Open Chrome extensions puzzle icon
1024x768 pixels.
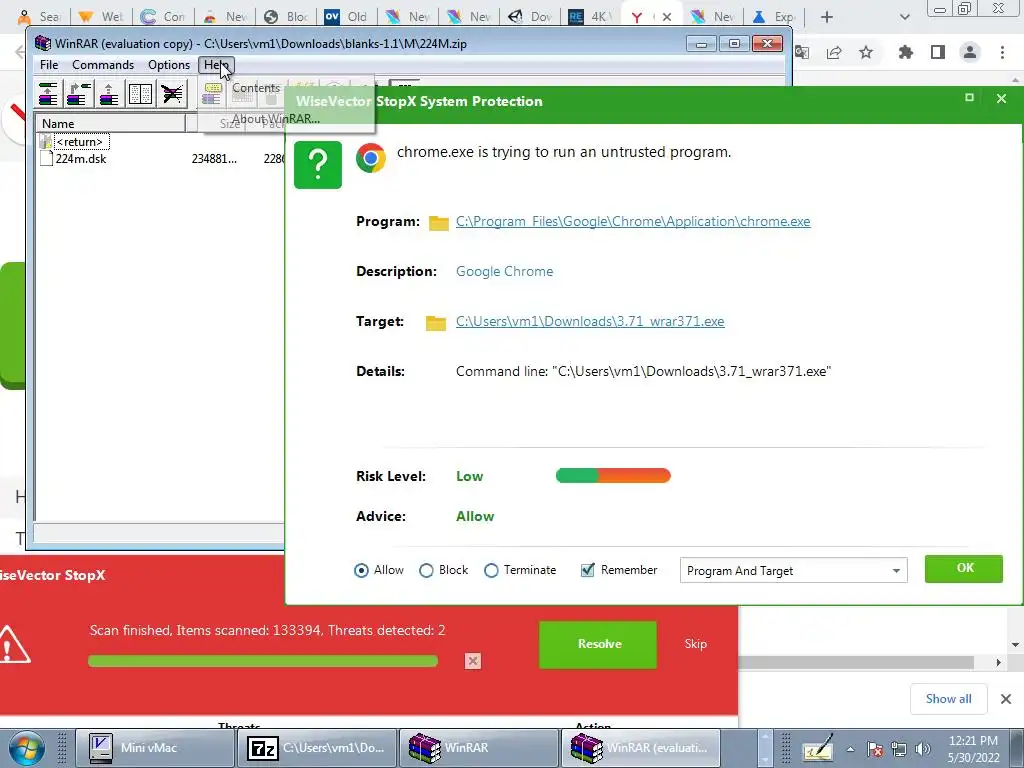pyautogui.click(x=905, y=52)
